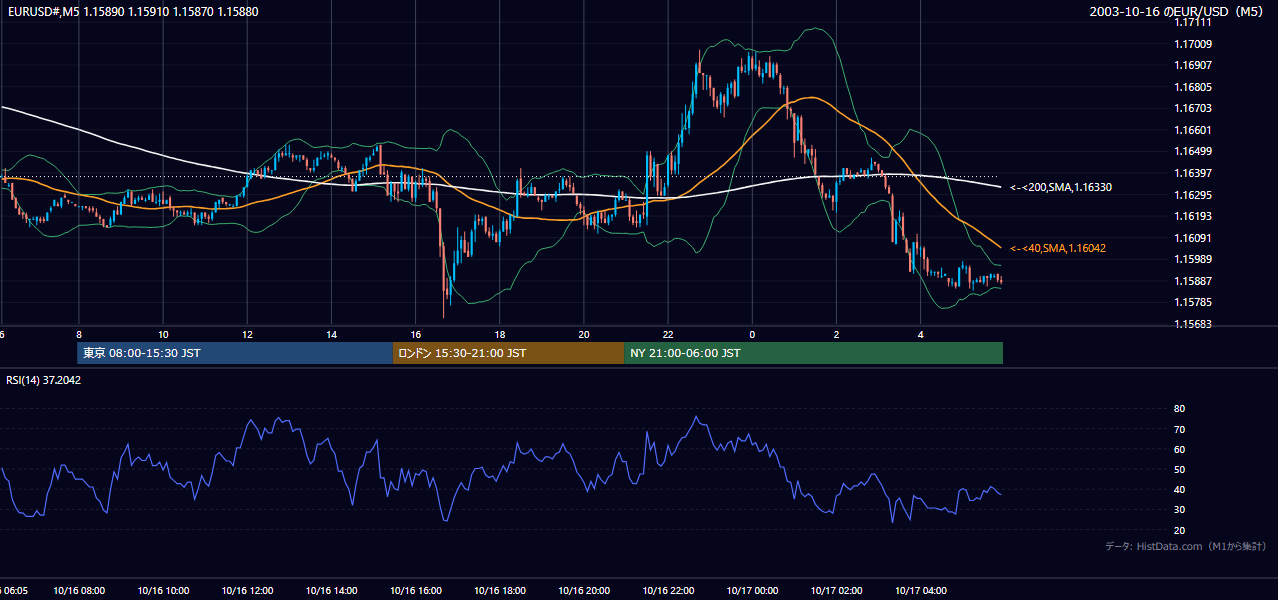Click RSI scale value 60
Screen dimensions: 1278x600
tap(1180, 449)
